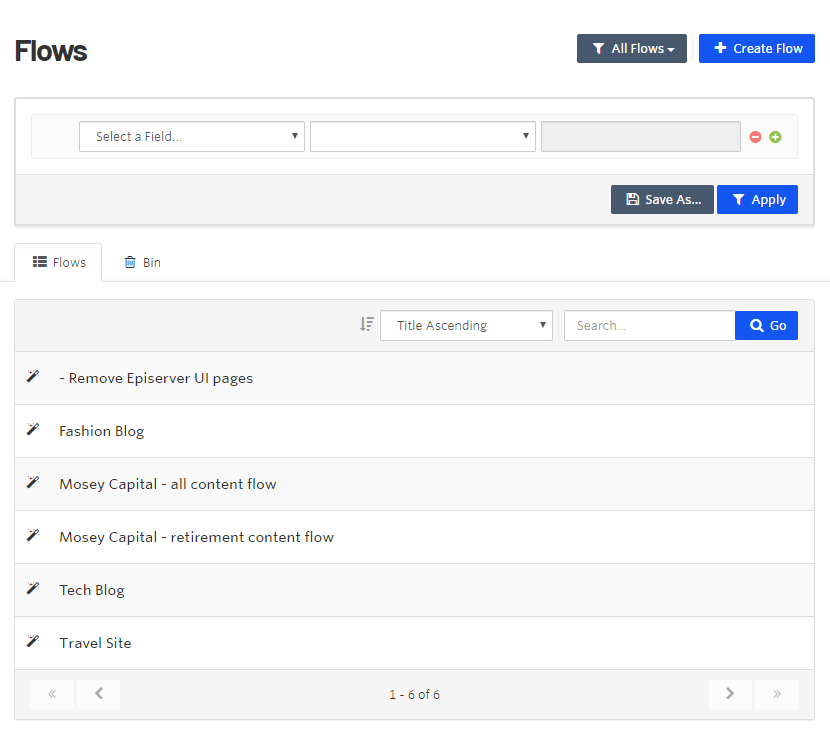Click the Save As button
Screen dimensions: 830x736
pyautogui.click(x=662, y=200)
